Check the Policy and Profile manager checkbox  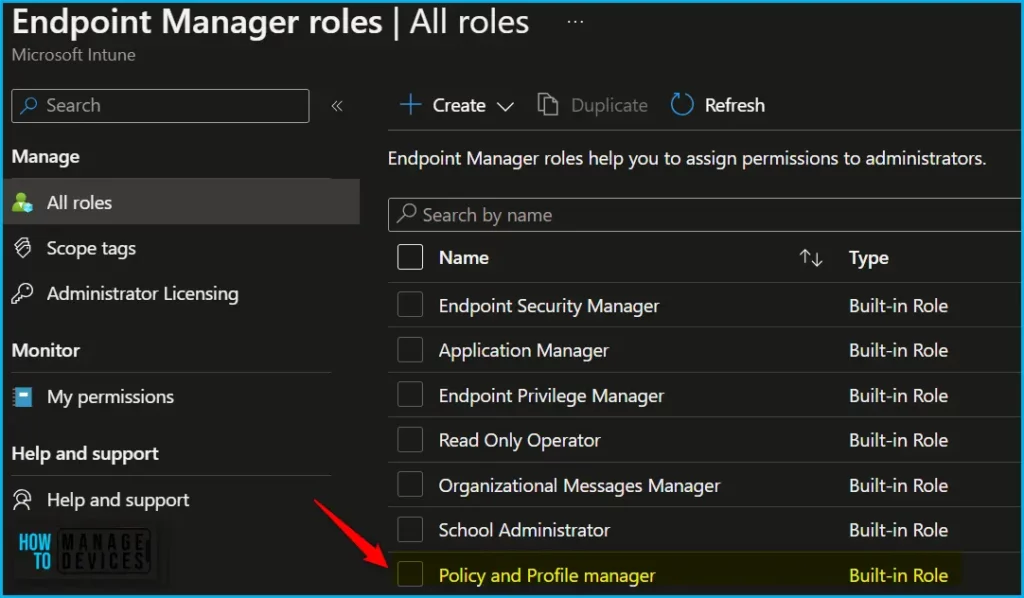410,574
